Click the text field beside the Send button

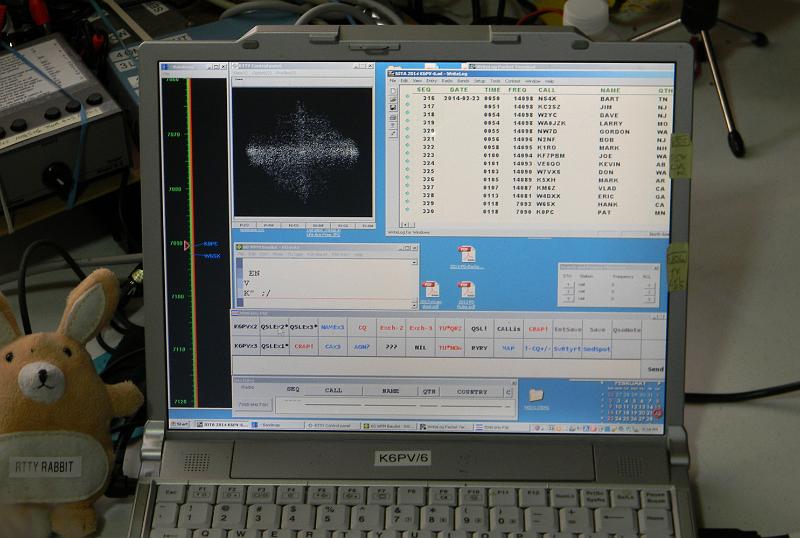coord(437,367)
